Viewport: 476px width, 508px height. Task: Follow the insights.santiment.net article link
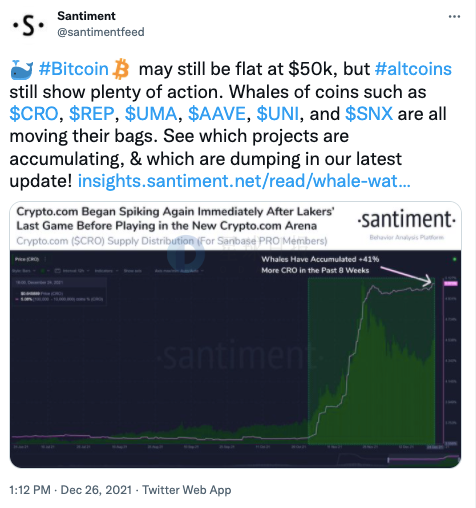(x=244, y=181)
